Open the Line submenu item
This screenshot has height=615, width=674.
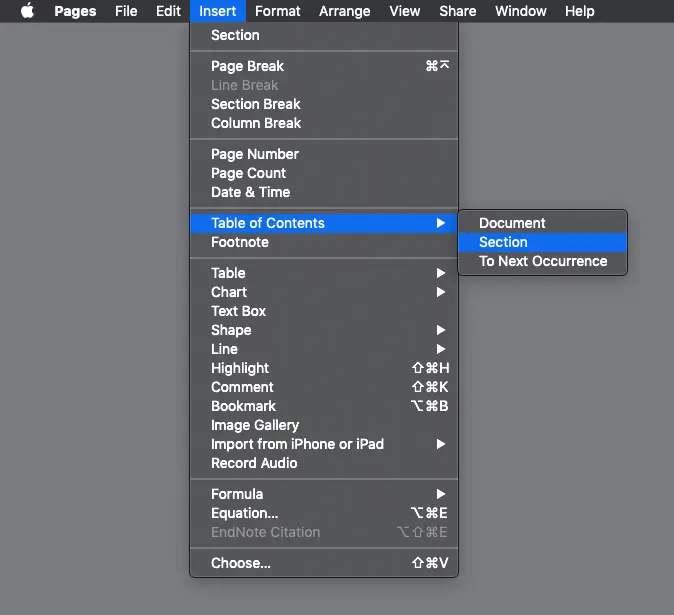pos(324,349)
